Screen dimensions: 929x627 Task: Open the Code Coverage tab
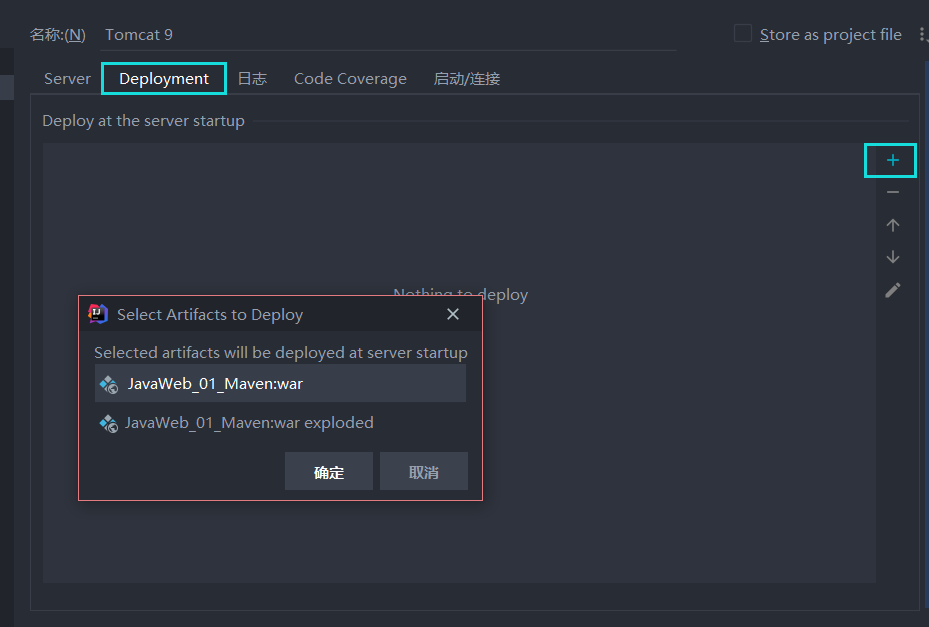[x=350, y=79]
